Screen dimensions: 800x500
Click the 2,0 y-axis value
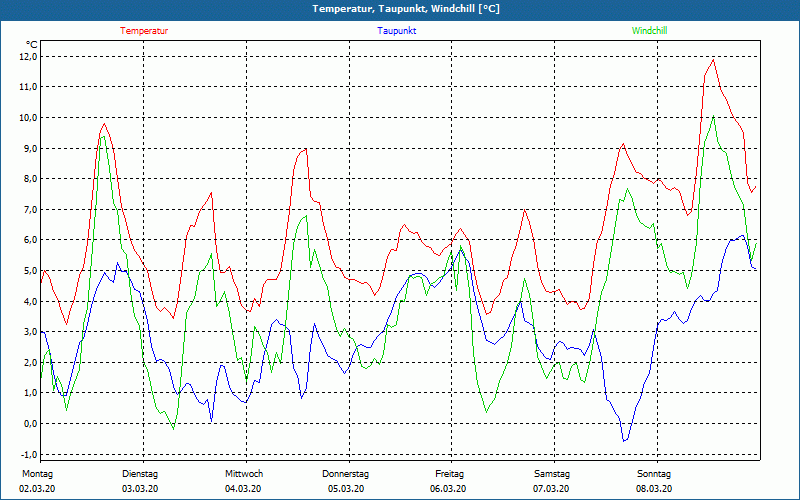[31, 362]
